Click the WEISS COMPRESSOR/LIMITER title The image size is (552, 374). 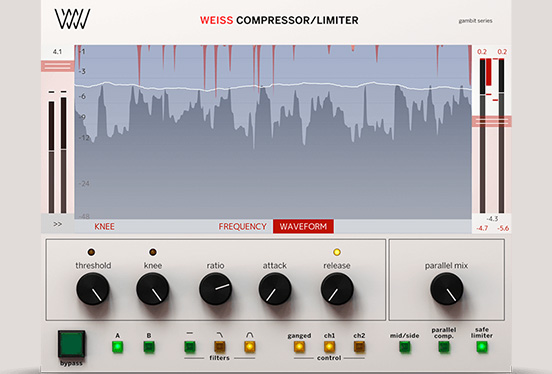279,20
